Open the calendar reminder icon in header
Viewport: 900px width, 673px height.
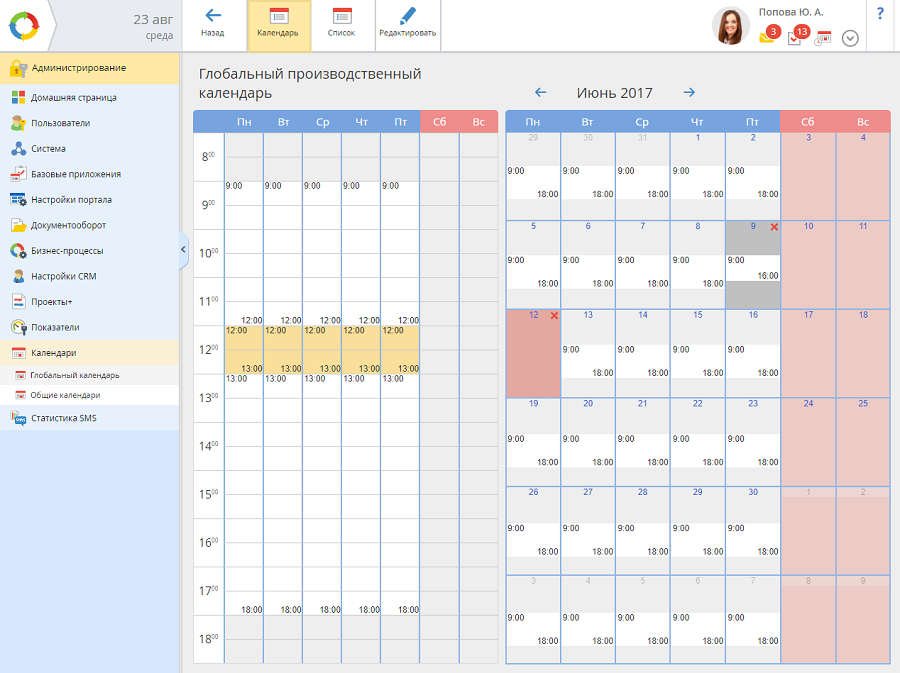[x=823, y=39]
